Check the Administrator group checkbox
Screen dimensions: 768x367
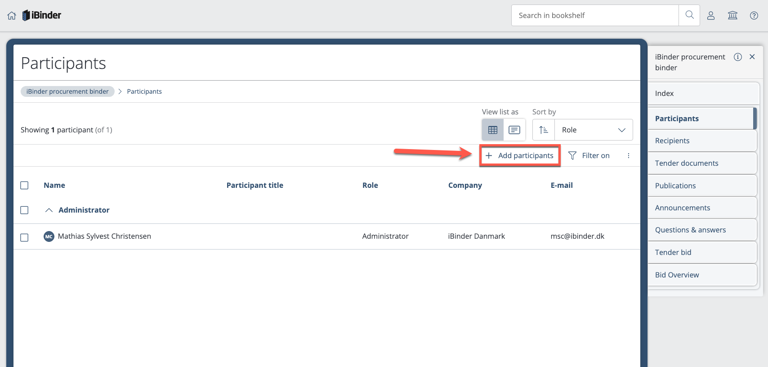click(x=24, y=210)
